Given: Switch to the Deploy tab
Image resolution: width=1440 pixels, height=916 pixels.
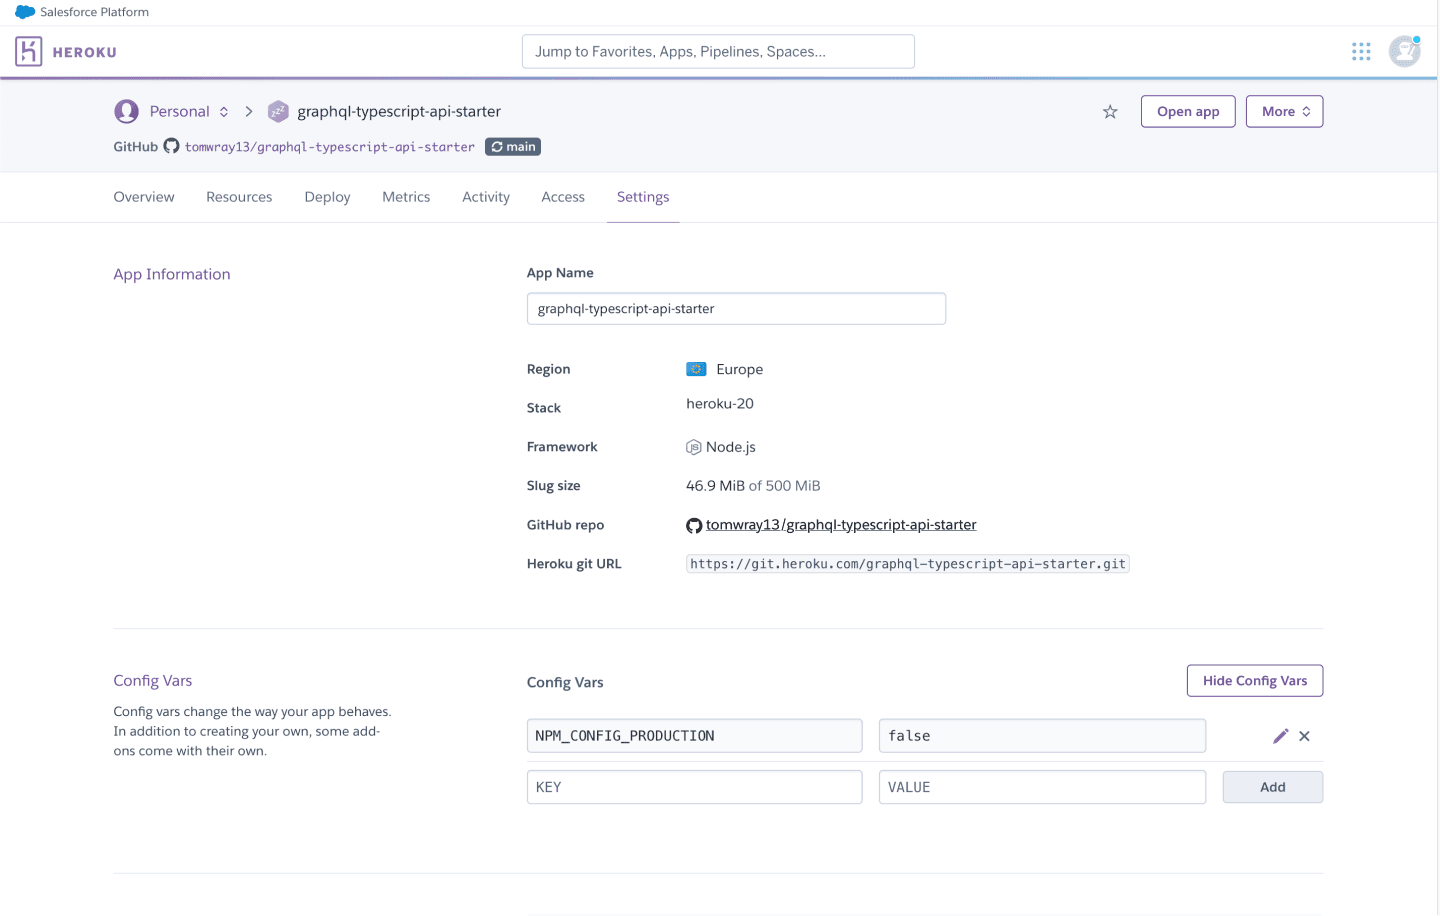Looking at the screenshot, I should pyautogui.click(x=327, y=197).
